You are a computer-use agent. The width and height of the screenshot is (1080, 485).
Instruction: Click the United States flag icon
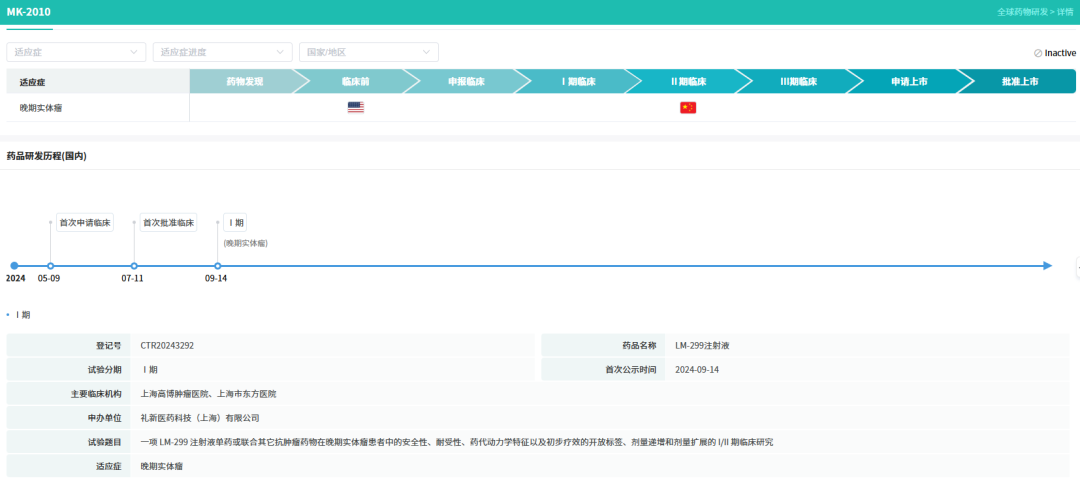coord(355,107)
